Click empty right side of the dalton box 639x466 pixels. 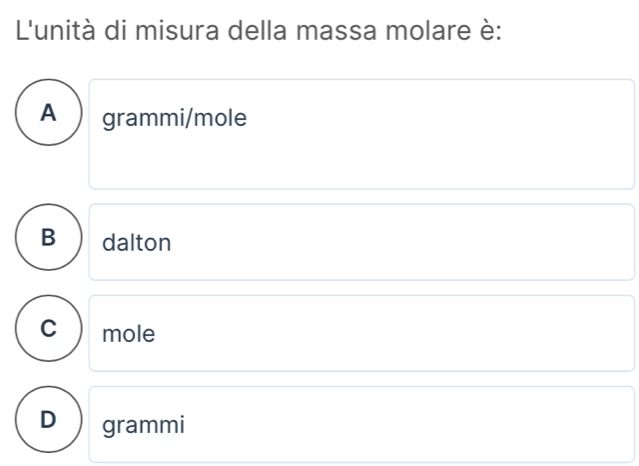[450, 242]
